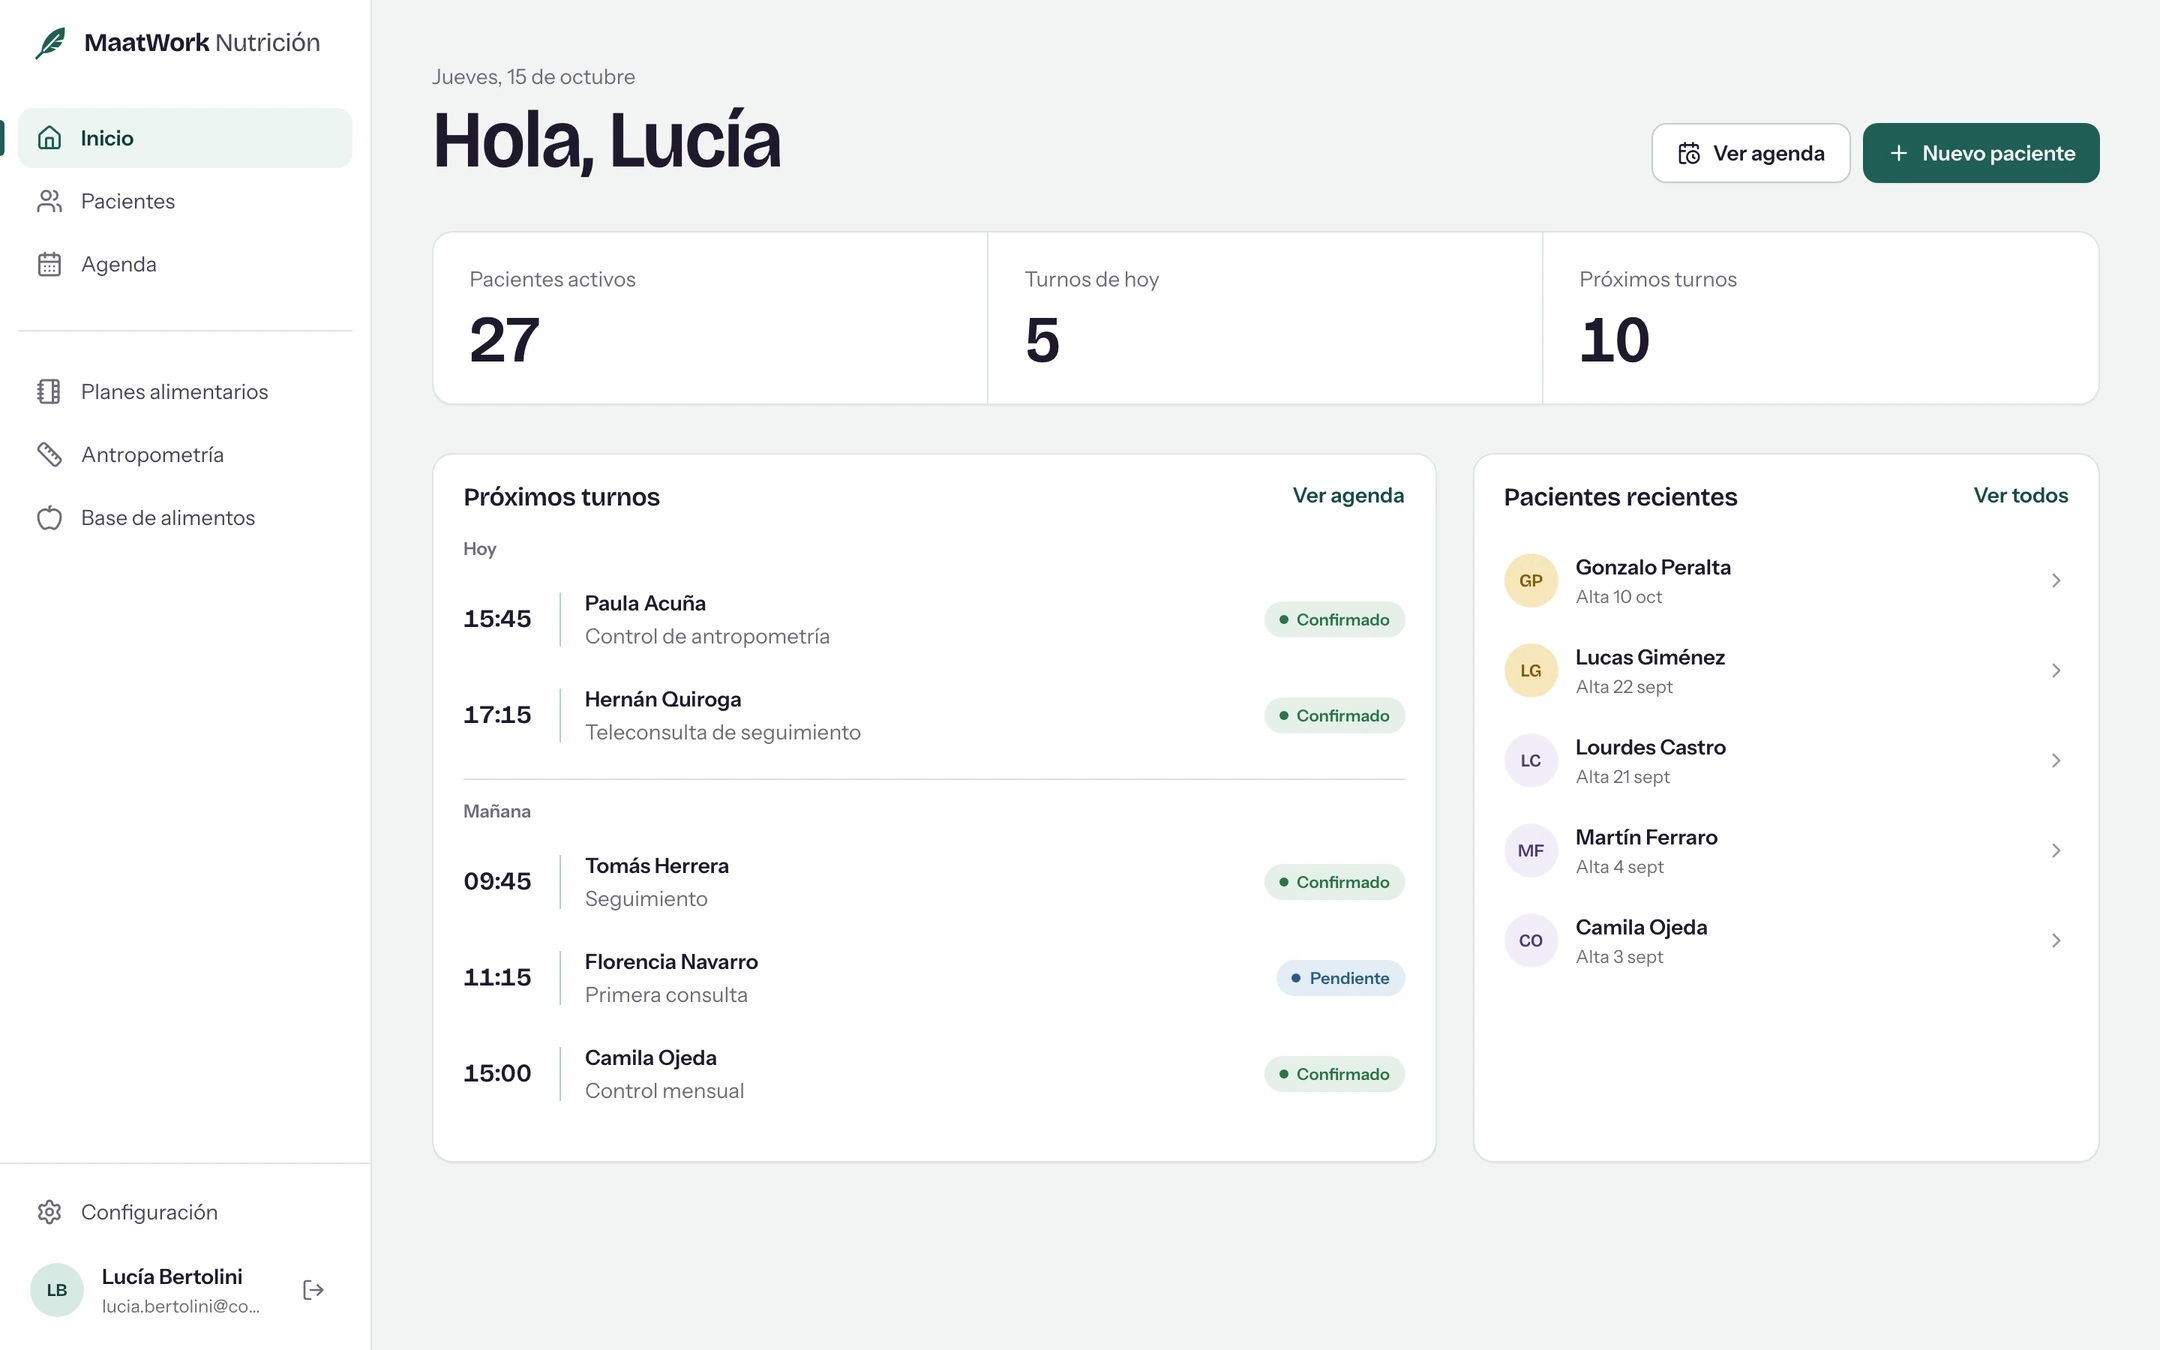2160x1350 pixels.
Task: Click the Nuevo paciente button
Action: click(1981, 153)
